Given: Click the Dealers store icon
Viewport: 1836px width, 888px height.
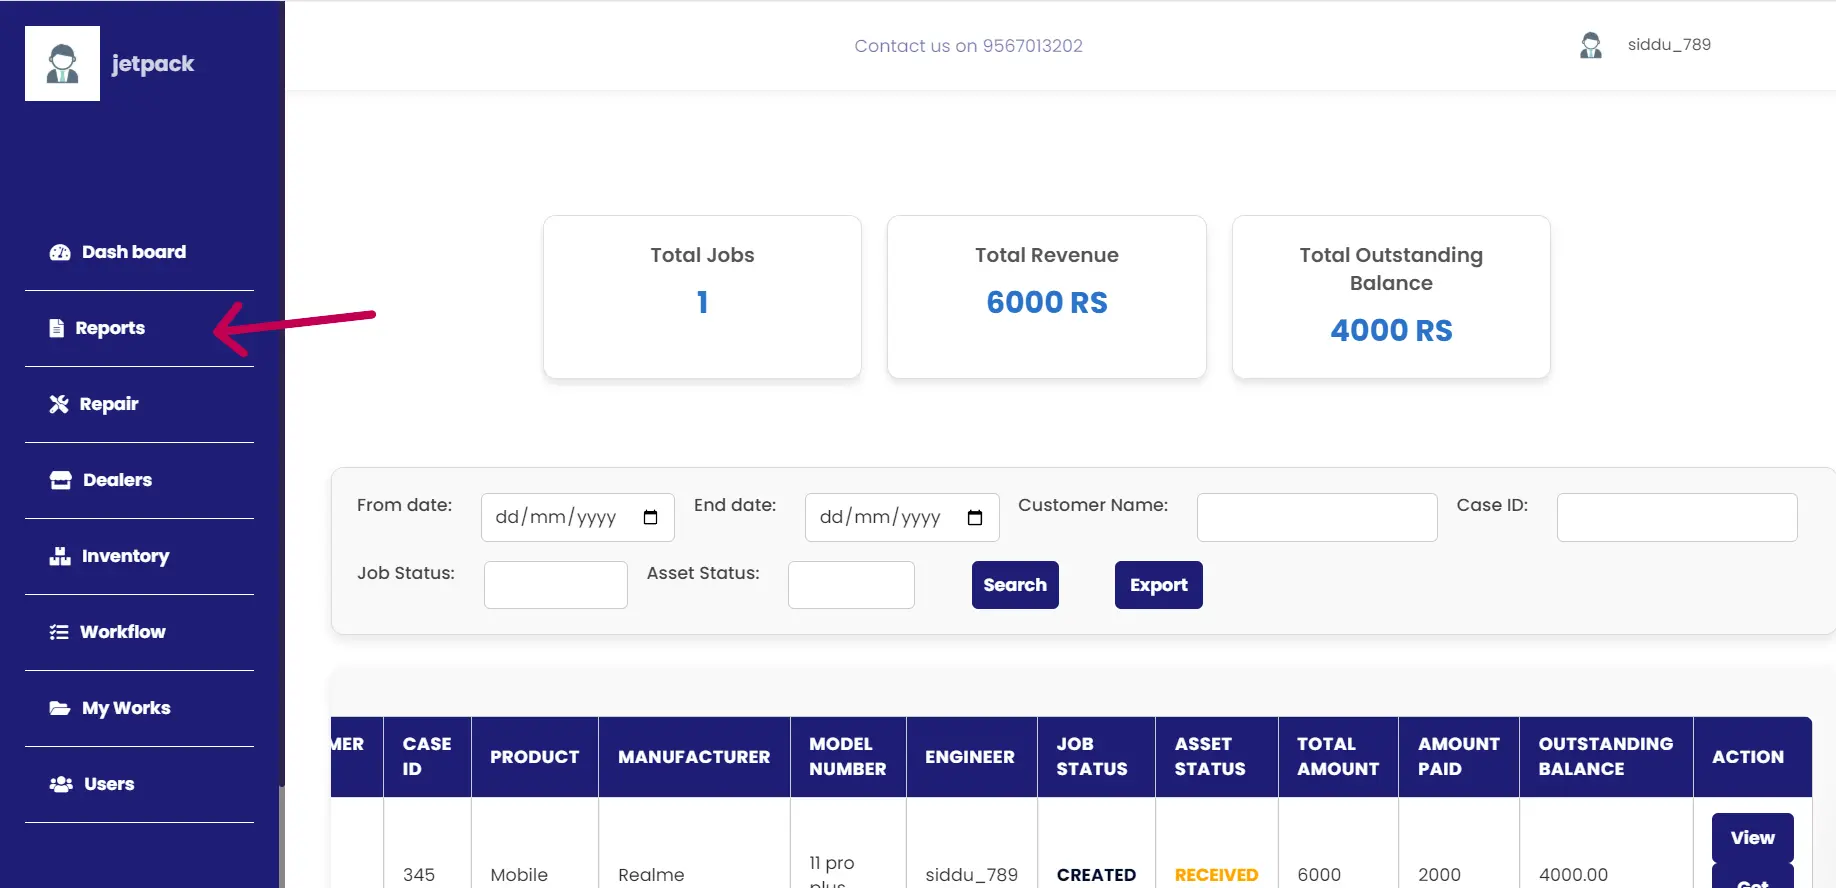Looking at the screenshot, I should pyautogui.click(x=61, y=480).
